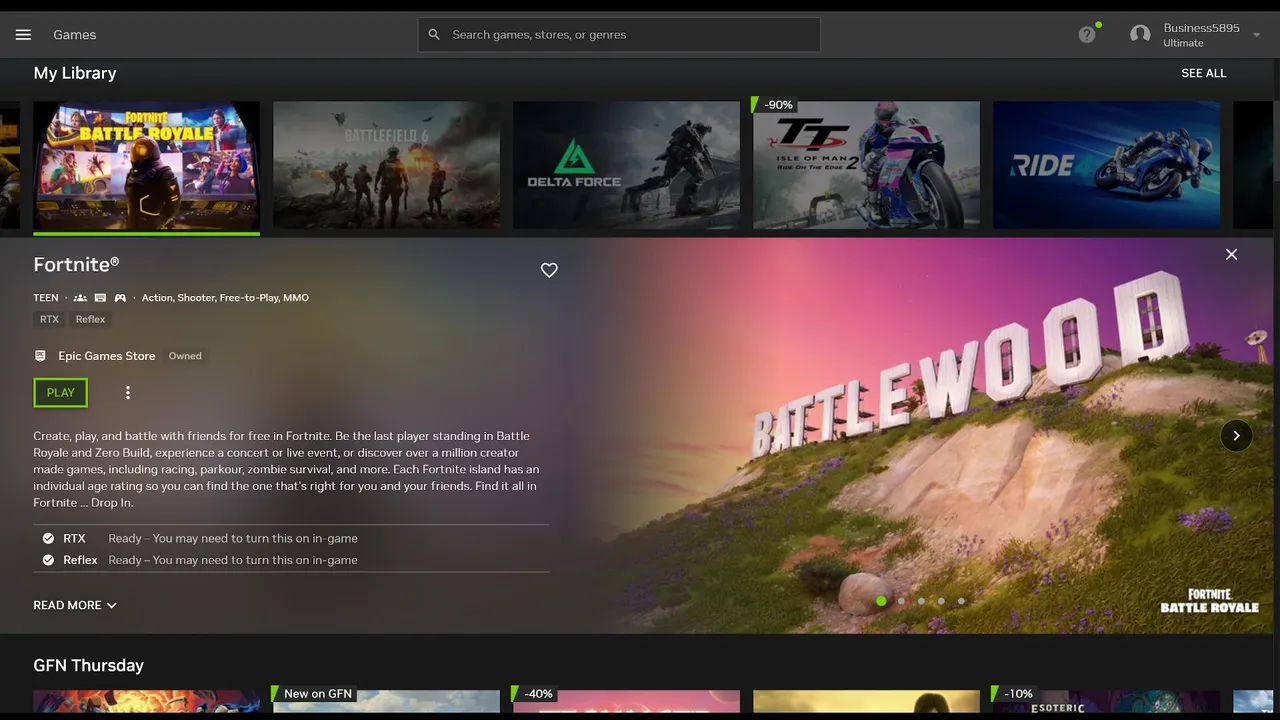The height and width of the screenshot is (720, 1280).
Task: Click the RTX tag chip
Action: [49, 319]
